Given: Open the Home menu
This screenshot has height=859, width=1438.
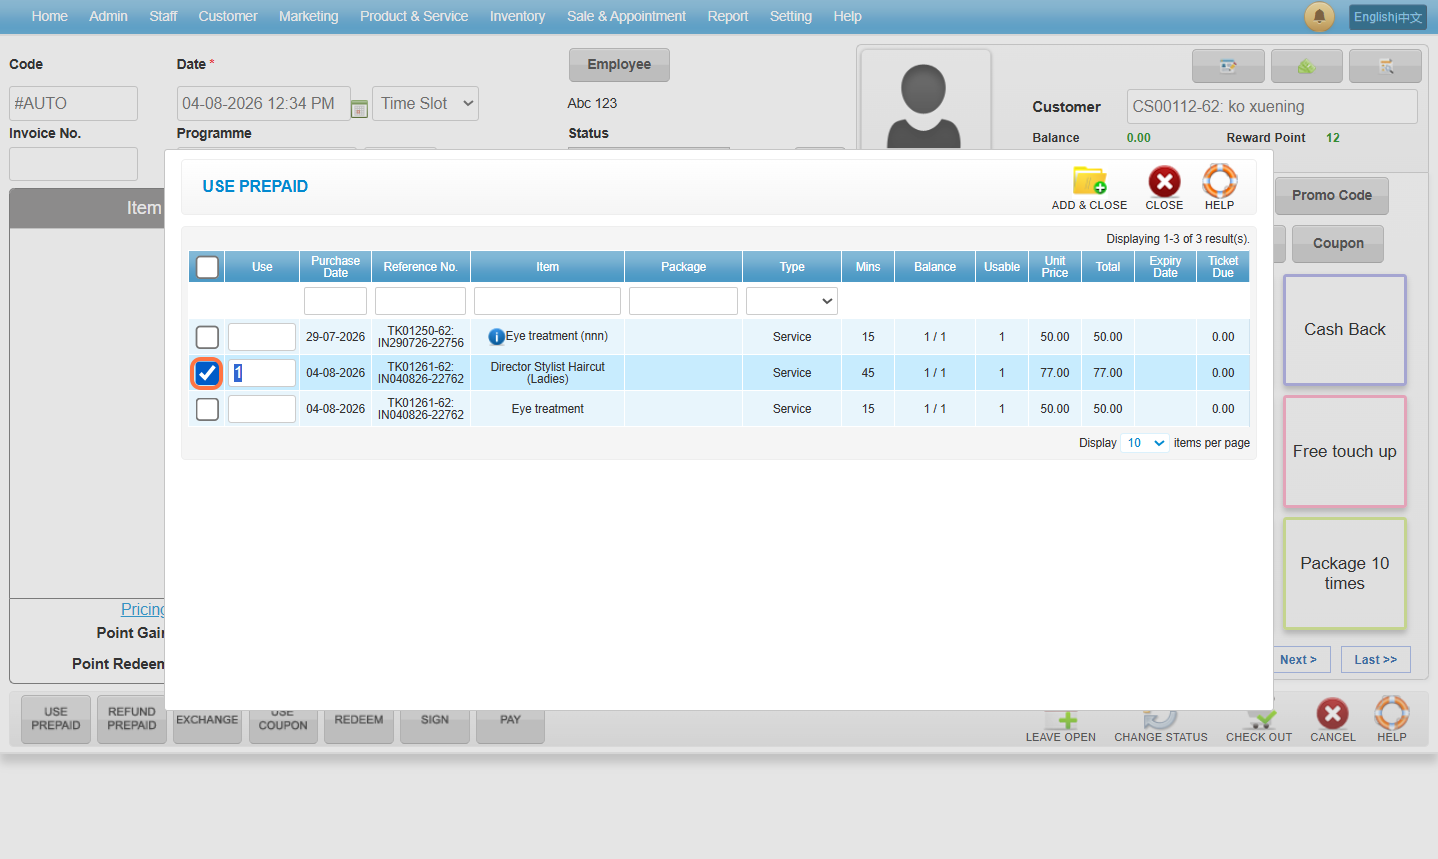Looking at the screenshot, I should coord(50,16).
